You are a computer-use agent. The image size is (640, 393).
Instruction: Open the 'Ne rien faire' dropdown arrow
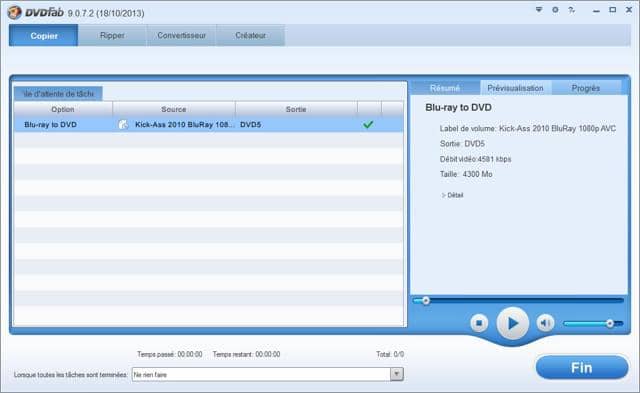397,374
